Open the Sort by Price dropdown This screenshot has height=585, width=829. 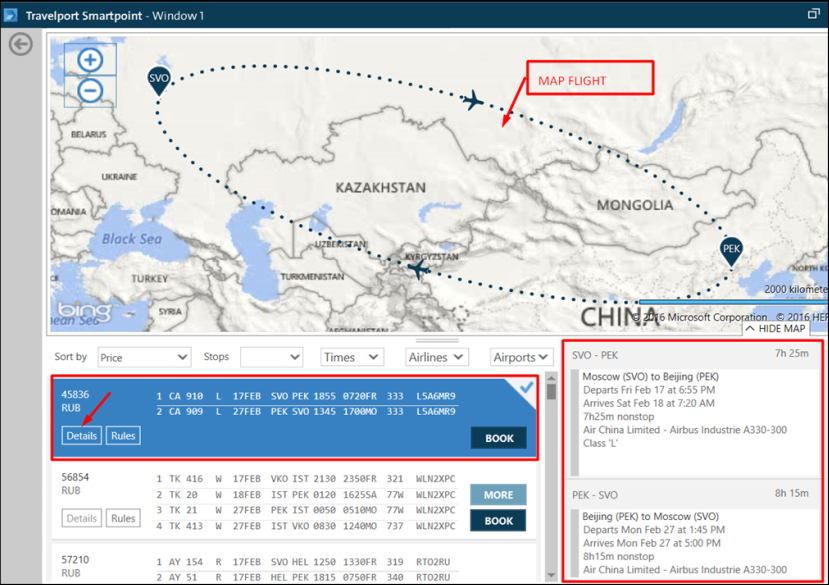tap(144, 358)
